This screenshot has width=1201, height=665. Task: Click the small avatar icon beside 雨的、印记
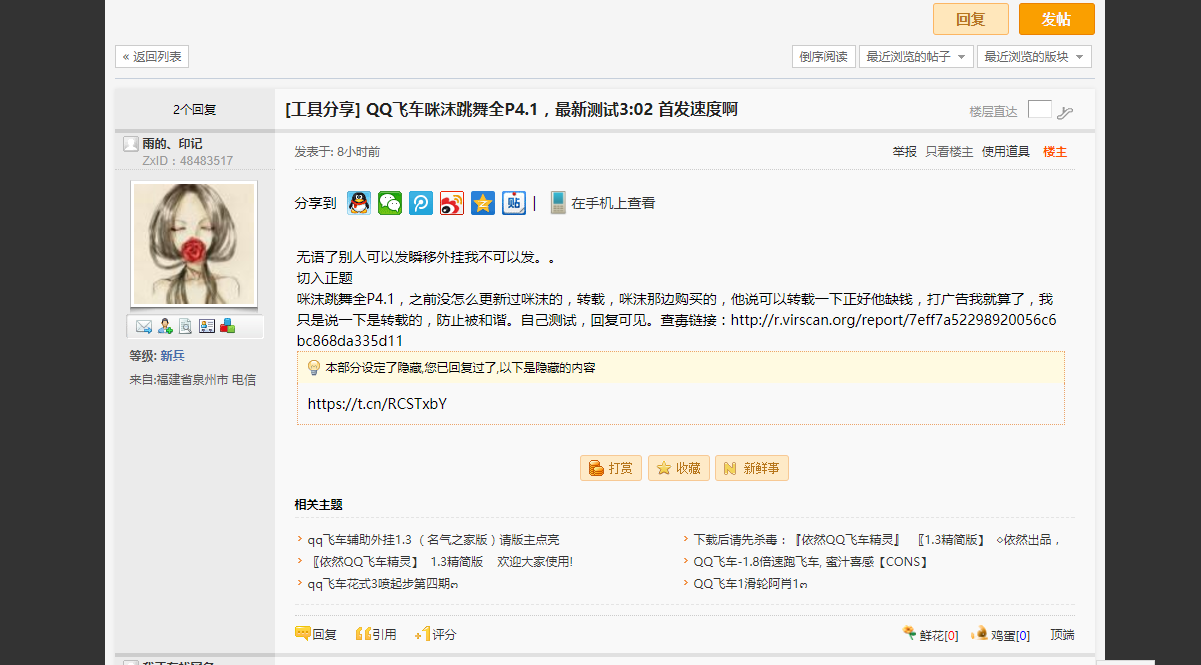(130, 144)
